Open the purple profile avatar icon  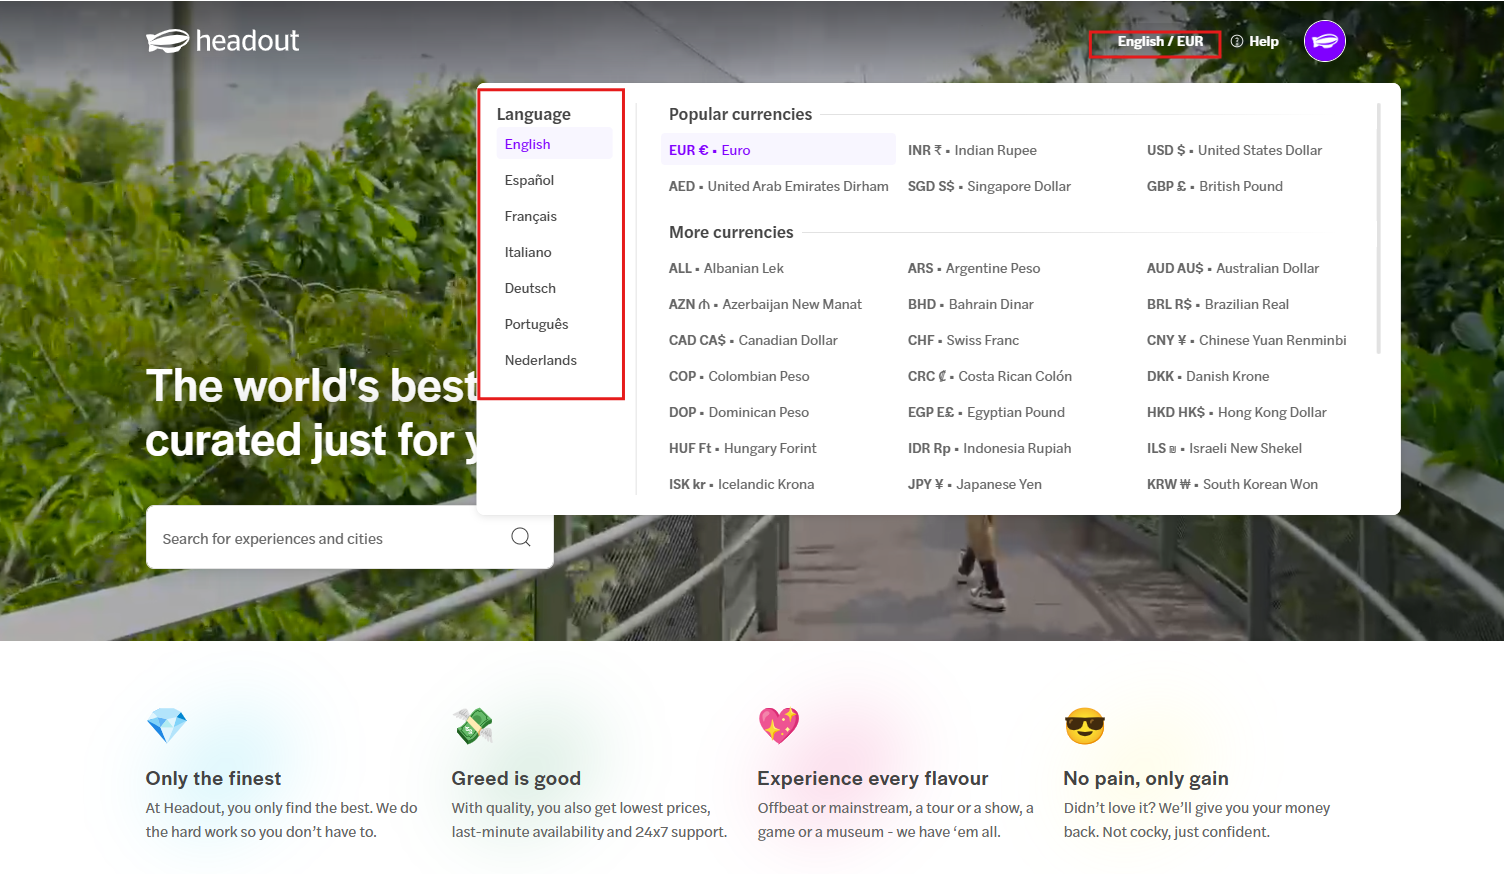coord(1324,41)
